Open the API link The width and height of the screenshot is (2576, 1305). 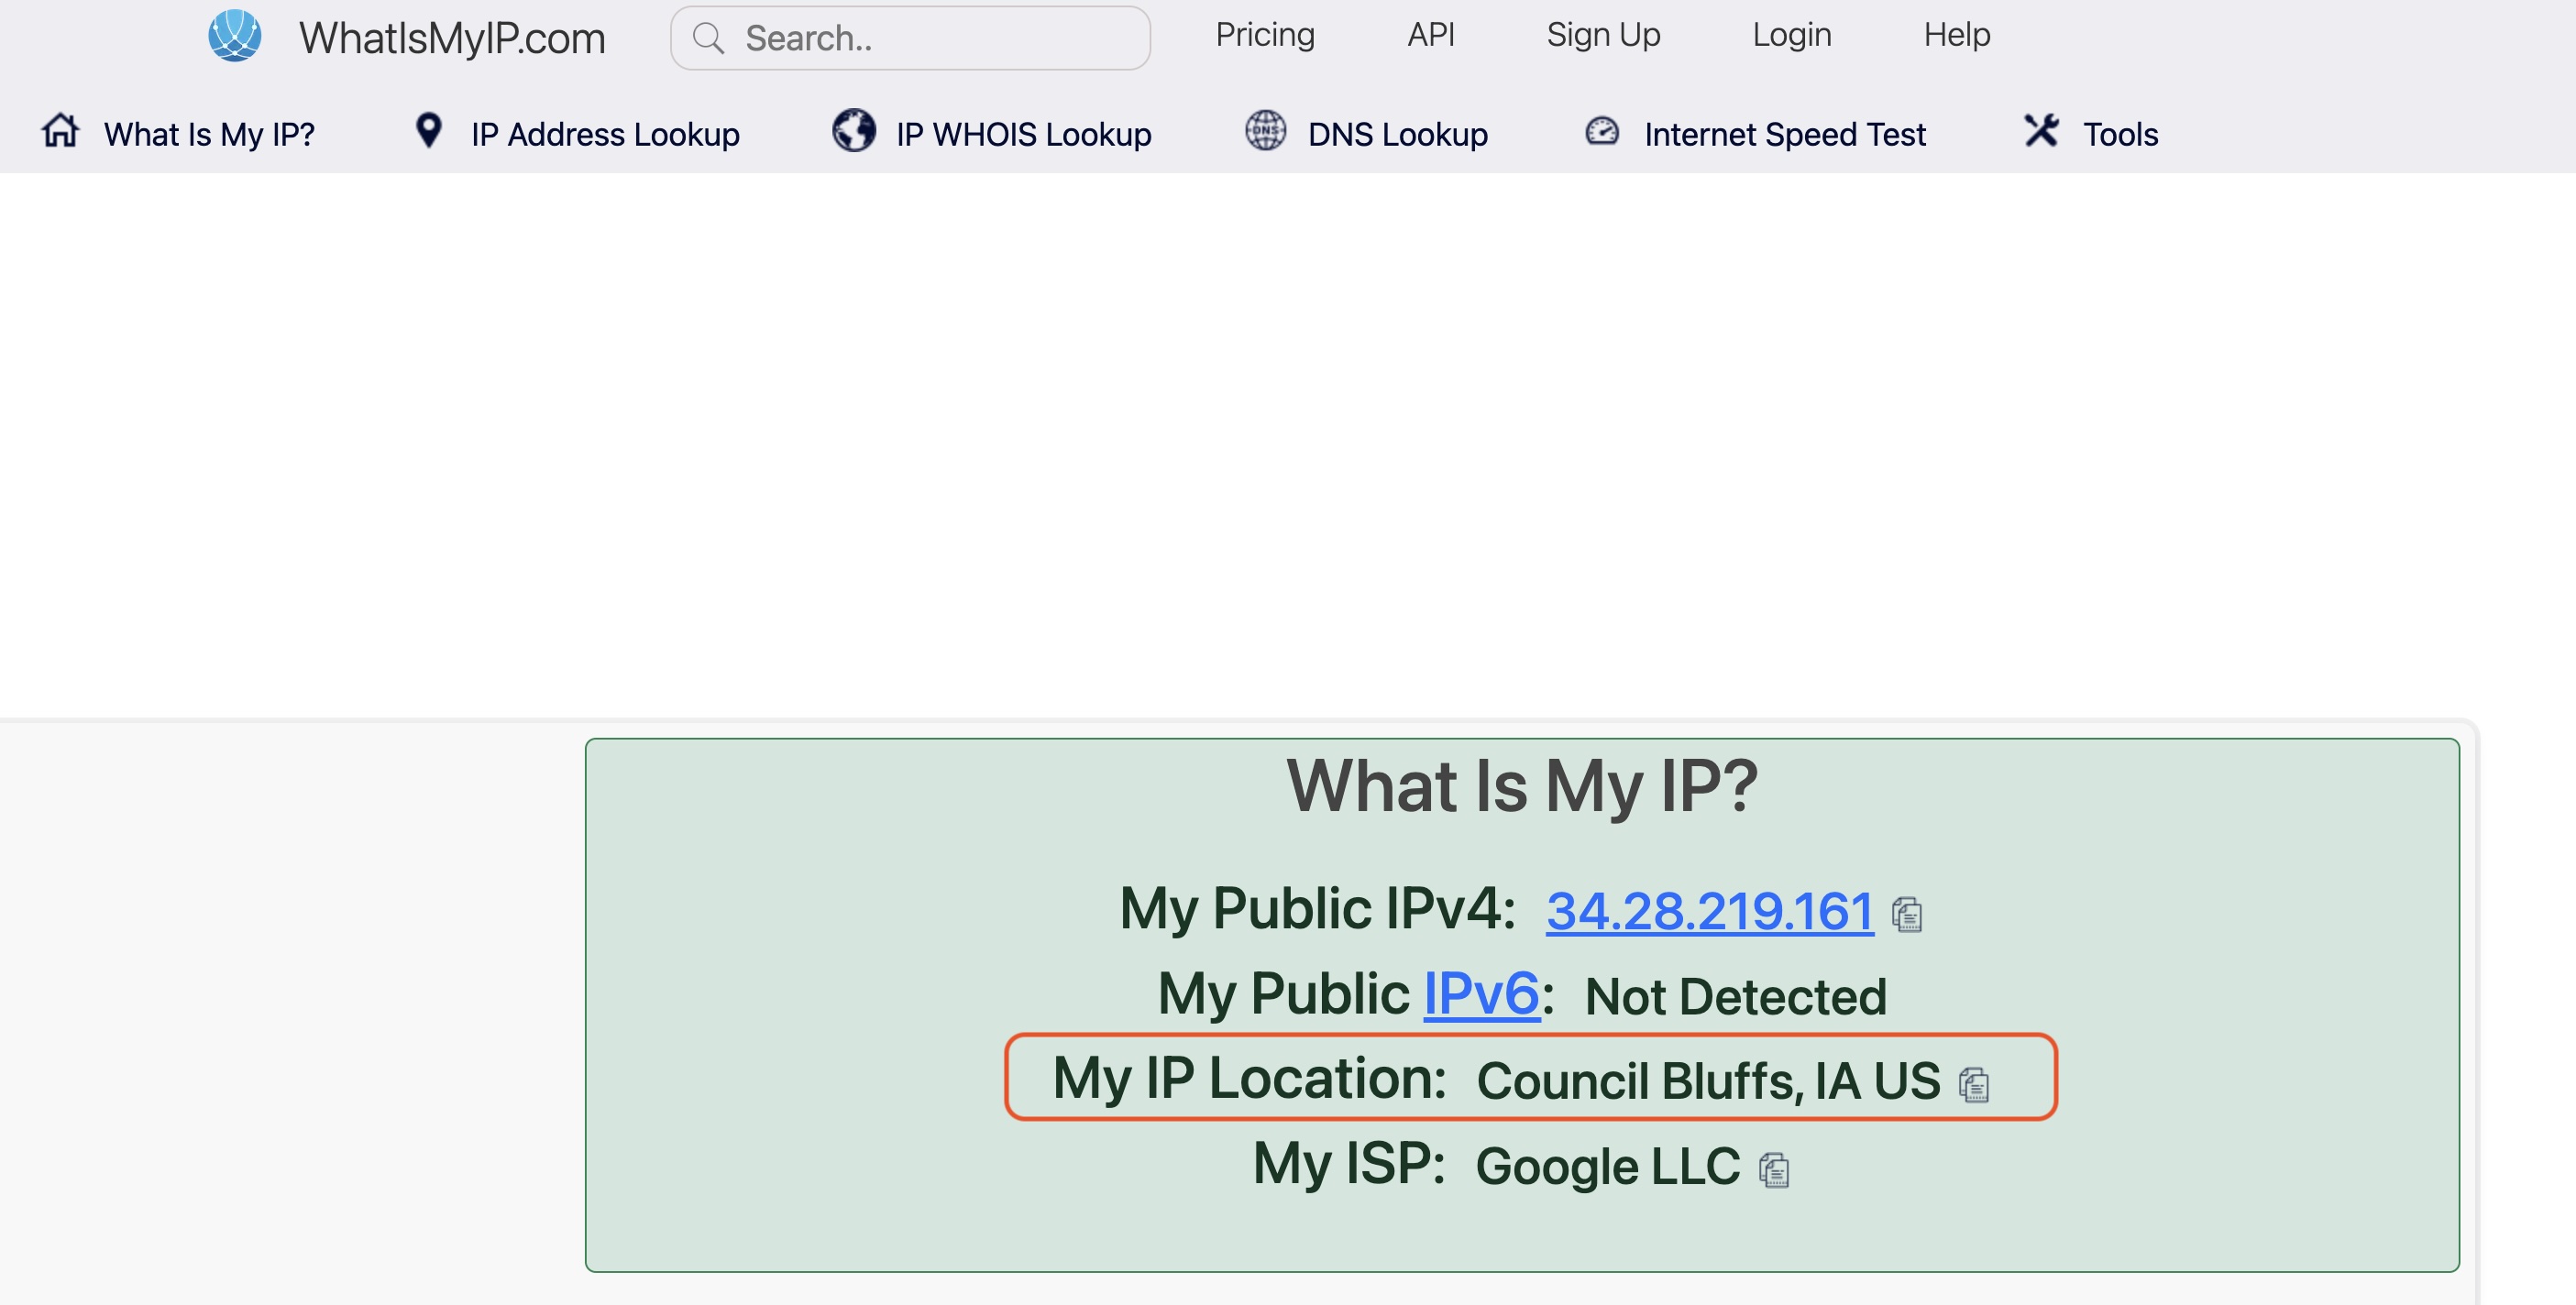1431,35
